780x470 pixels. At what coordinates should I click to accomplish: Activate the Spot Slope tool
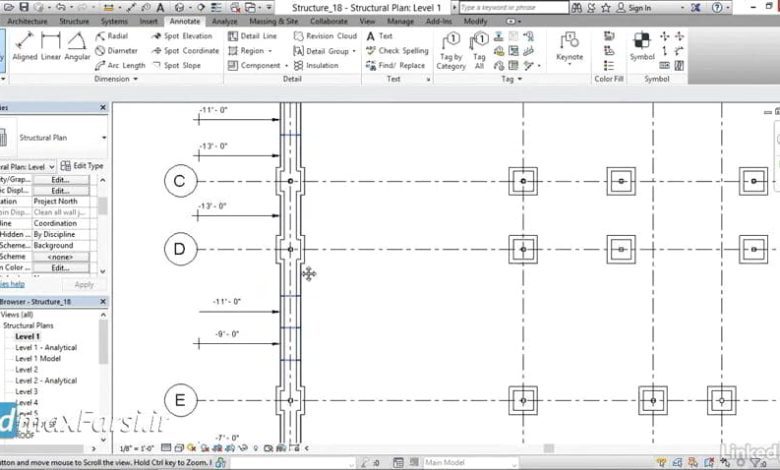176,65
